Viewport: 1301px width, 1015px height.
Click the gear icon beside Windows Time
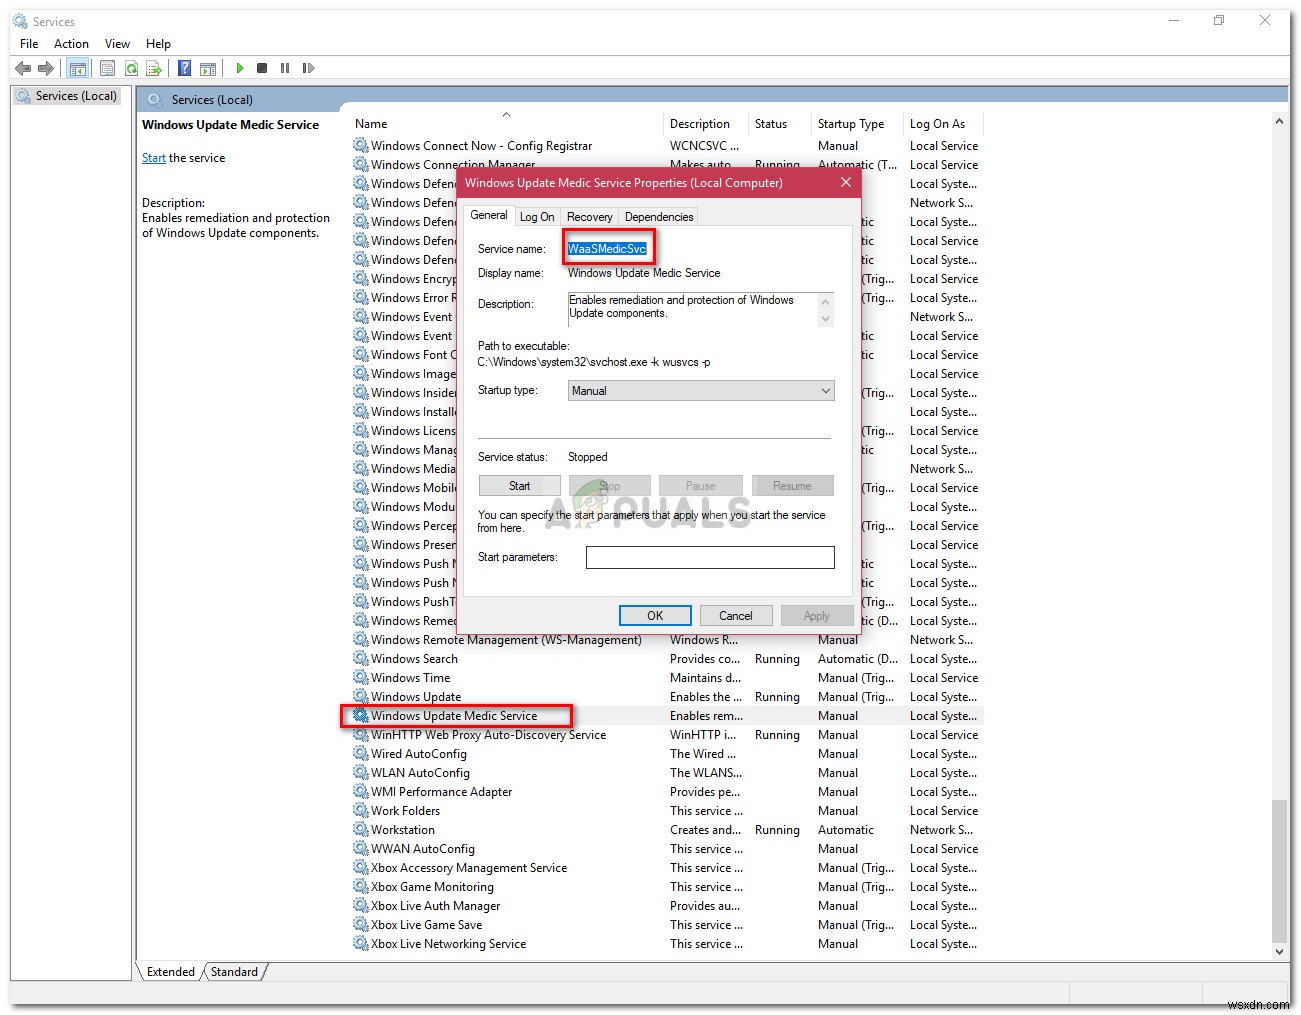360,677
